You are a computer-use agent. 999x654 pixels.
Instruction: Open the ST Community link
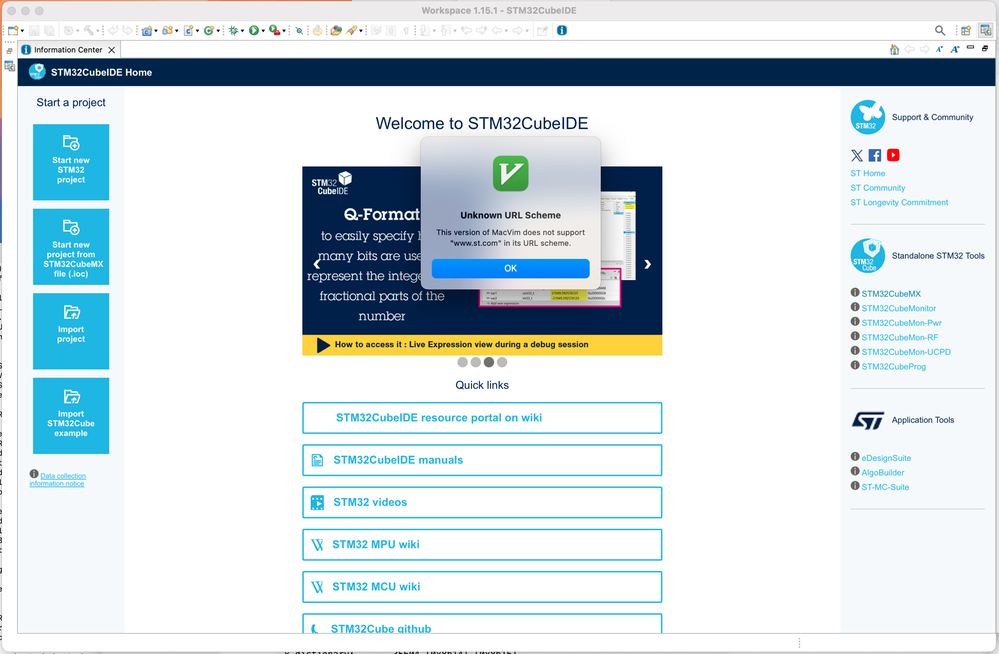coord(877,188)
